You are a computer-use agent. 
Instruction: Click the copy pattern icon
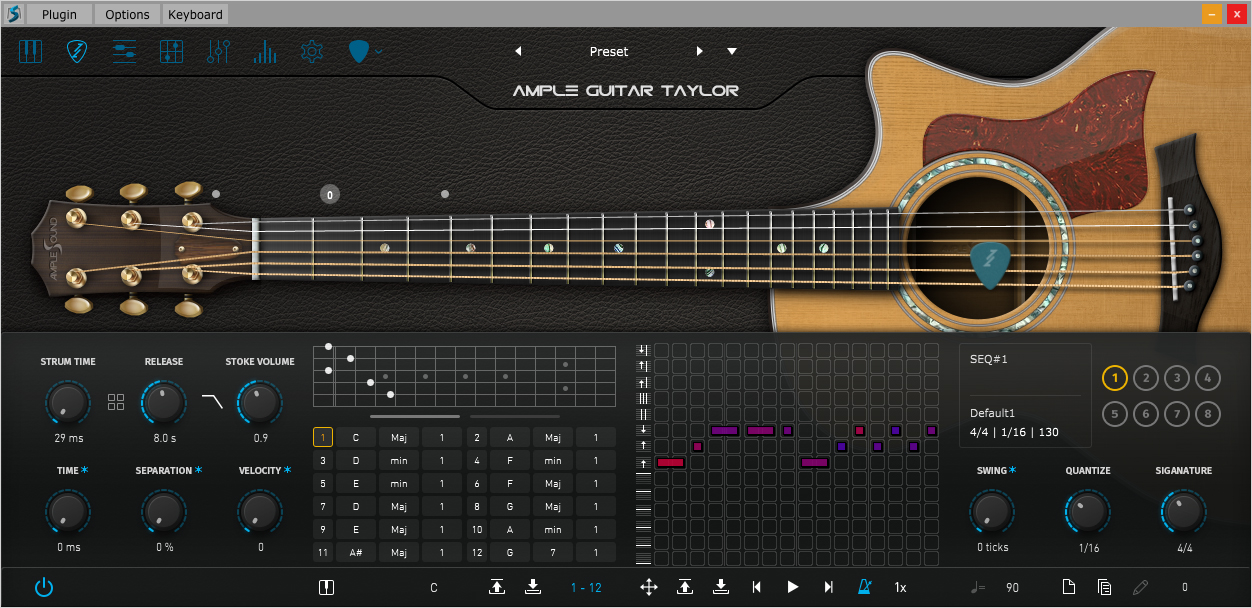[1104, 587]
